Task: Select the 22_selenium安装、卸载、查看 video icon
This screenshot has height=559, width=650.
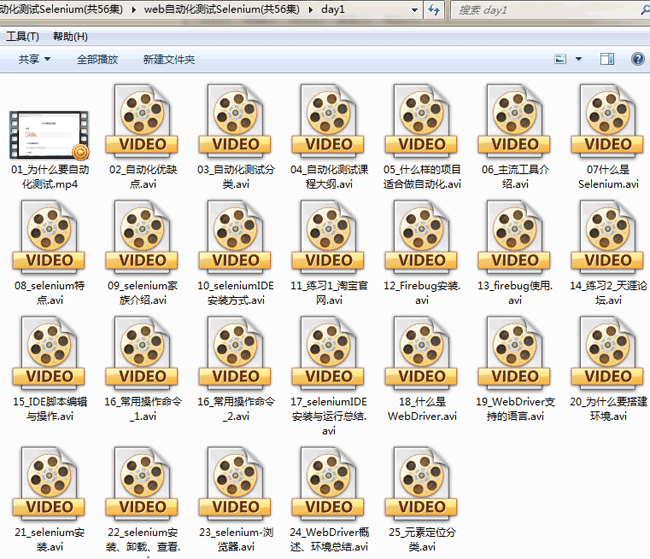Action: (142, 484)
